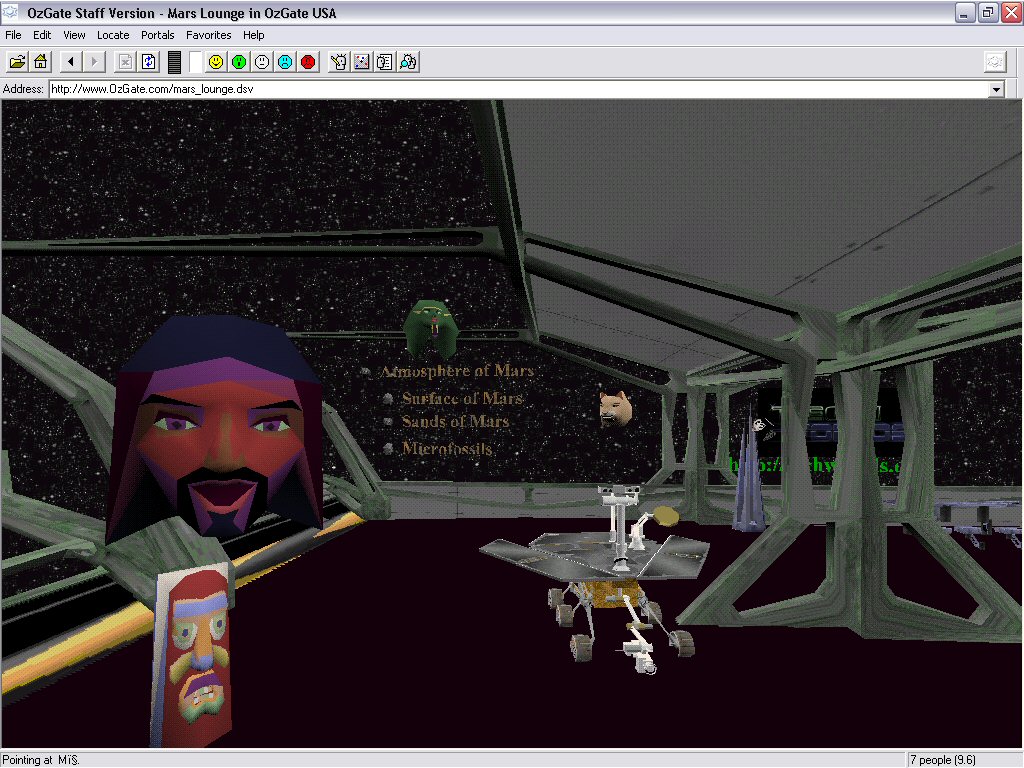Pick the blue sad face emotion
The height and width of the screenshot is (768, 1024).
[x=285, y=62]
